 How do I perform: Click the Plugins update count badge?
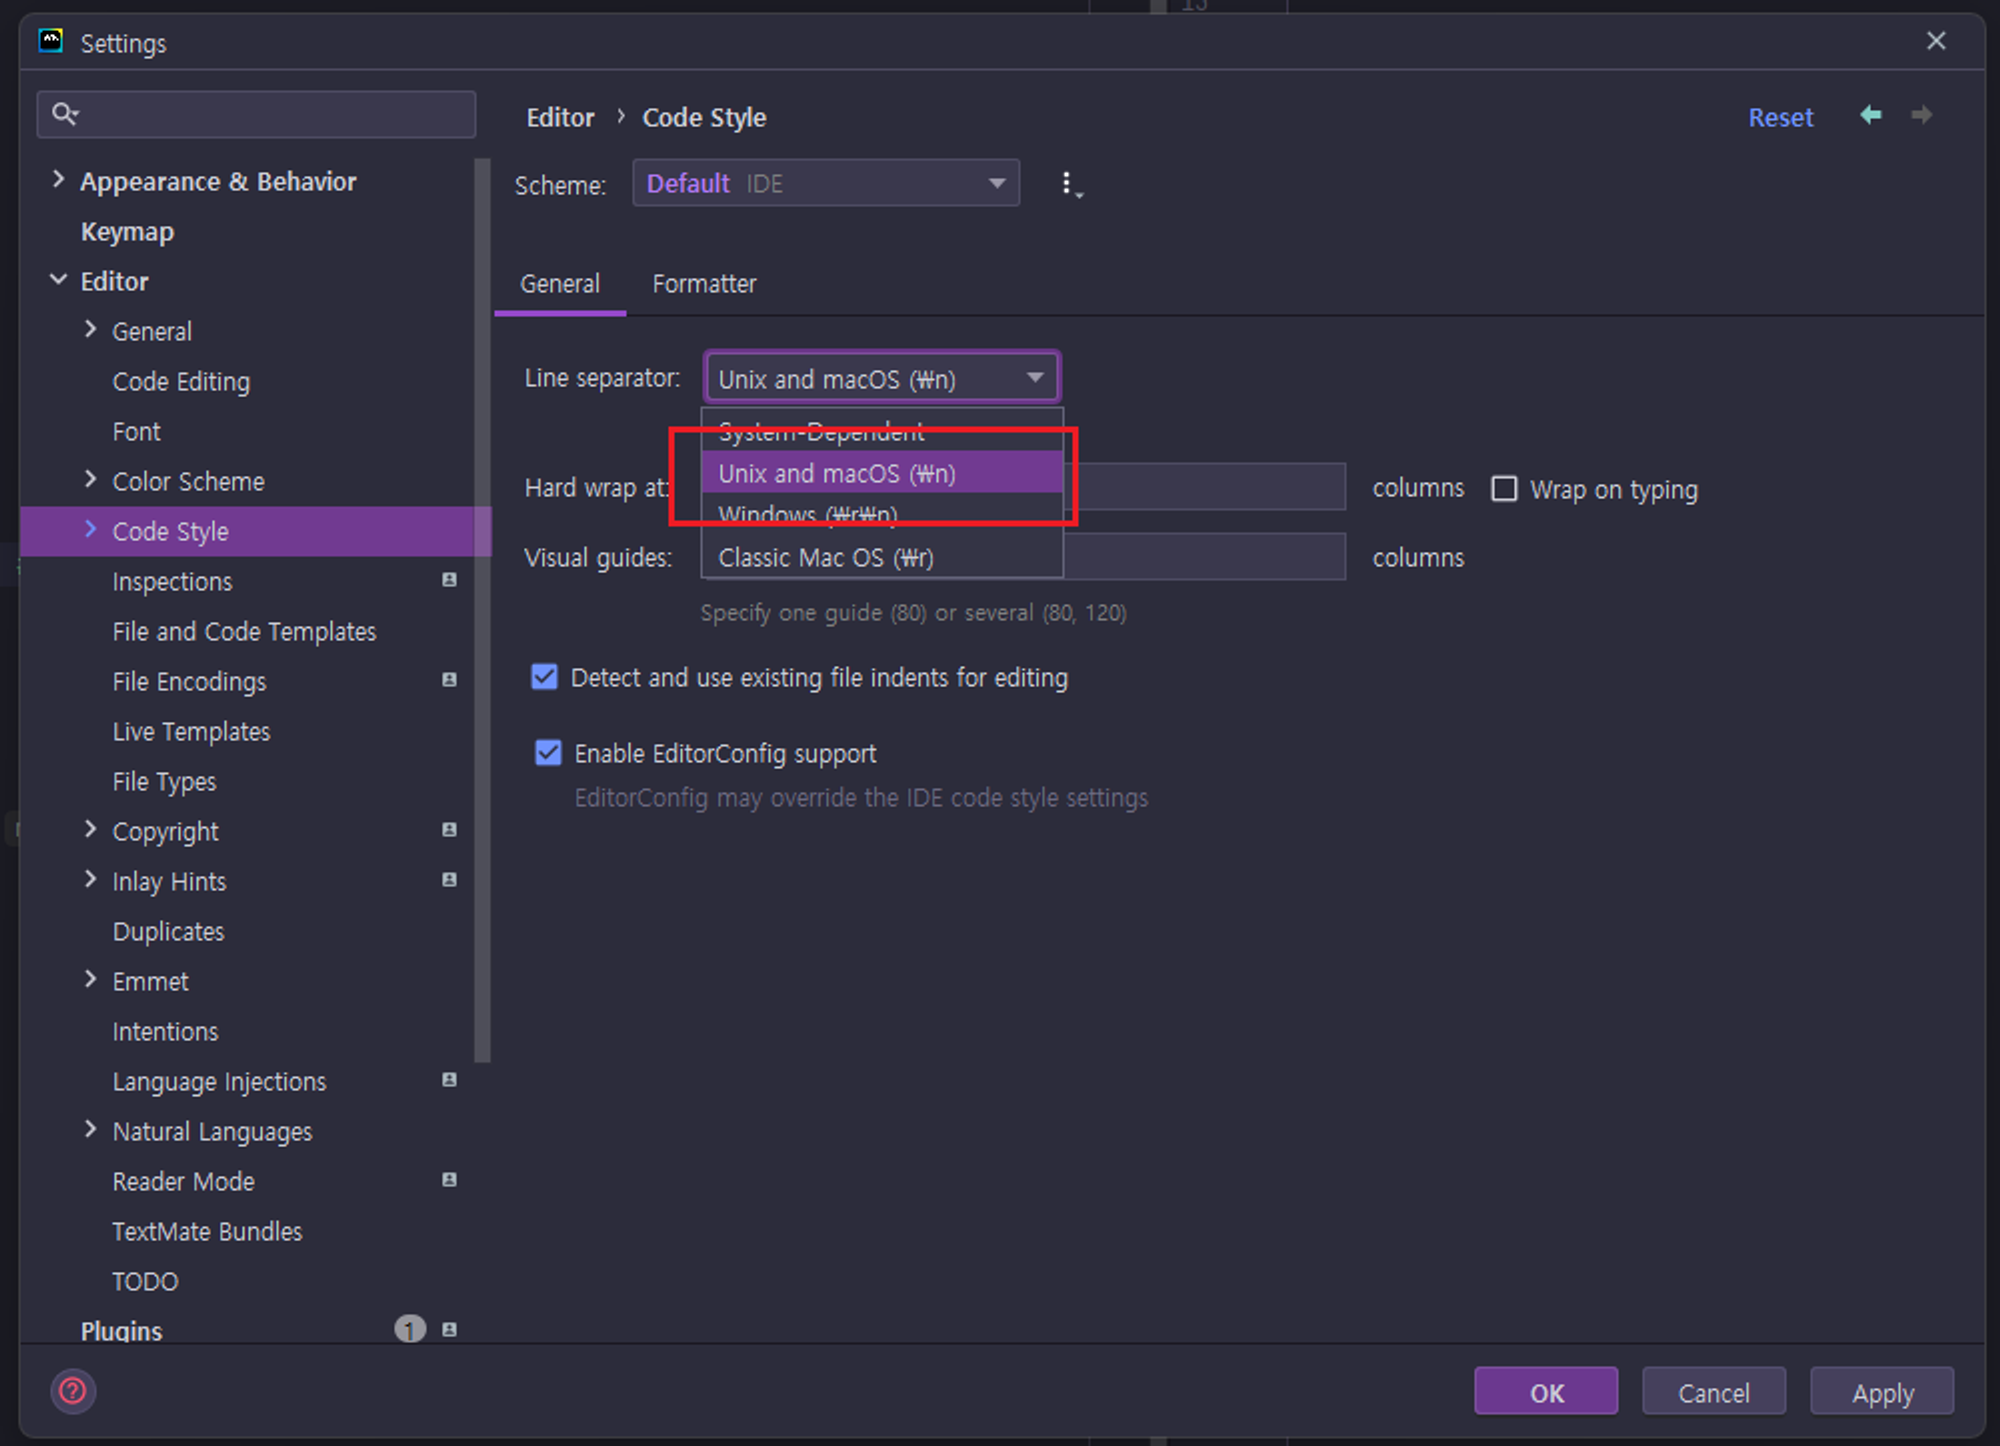point(410,1329)
